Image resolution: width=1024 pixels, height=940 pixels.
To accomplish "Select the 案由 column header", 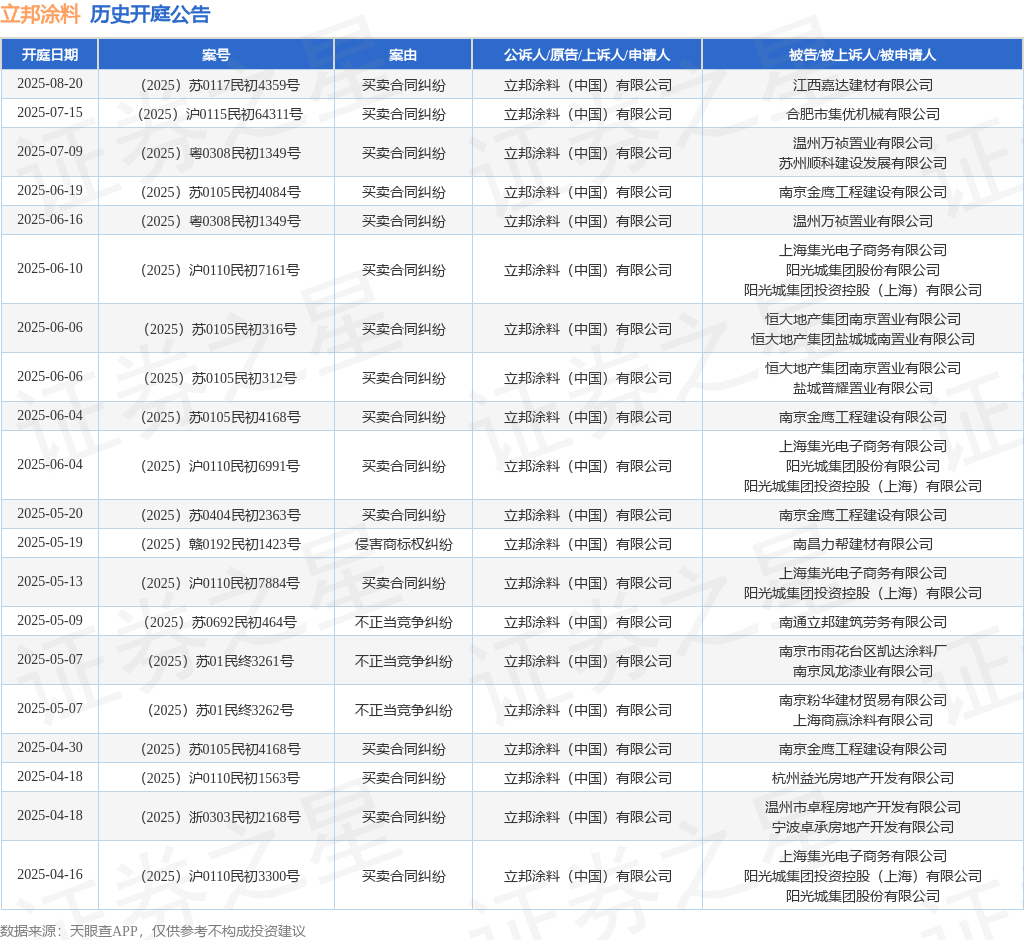I will point(403,55).
